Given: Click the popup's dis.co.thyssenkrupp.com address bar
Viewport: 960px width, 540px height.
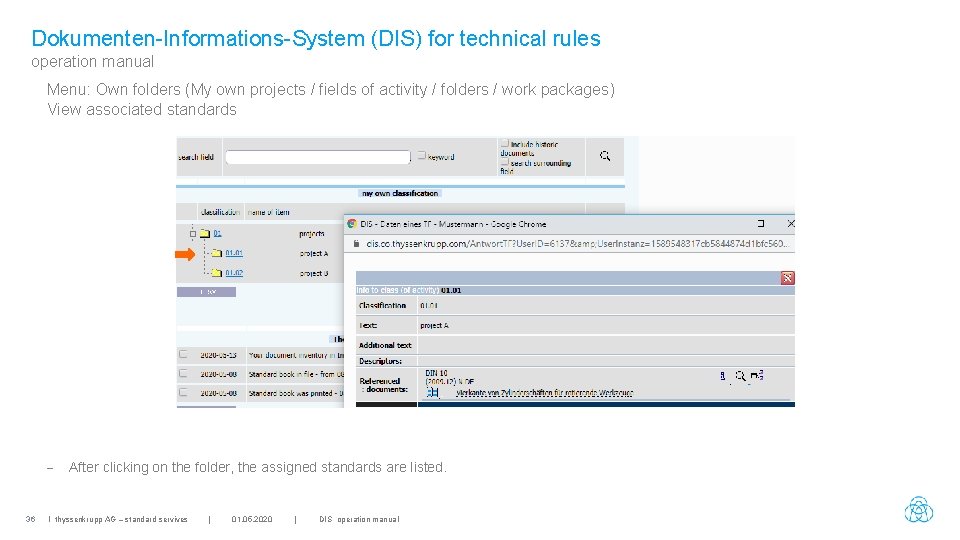Looking at the screenshot, I should [577, 244].
